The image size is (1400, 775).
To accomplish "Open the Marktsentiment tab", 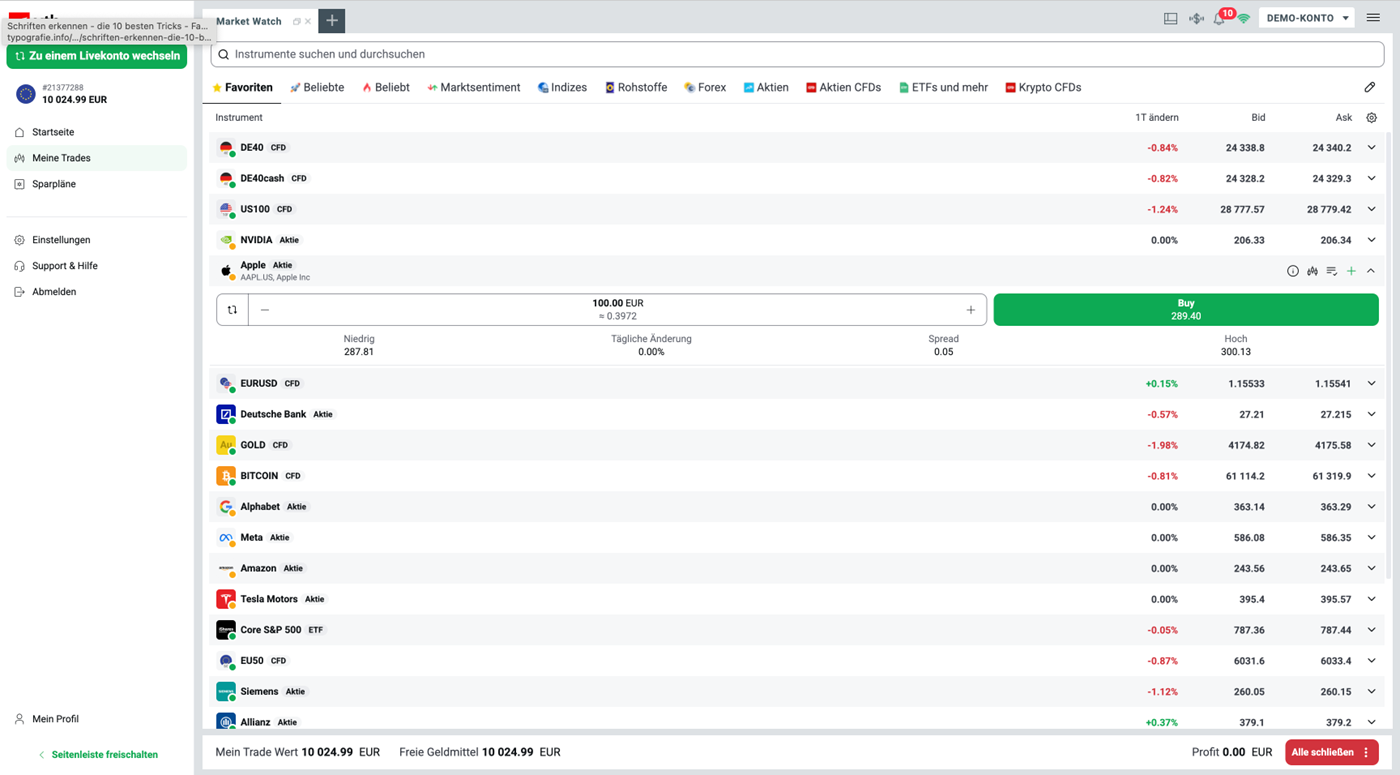I will [474, 88].
